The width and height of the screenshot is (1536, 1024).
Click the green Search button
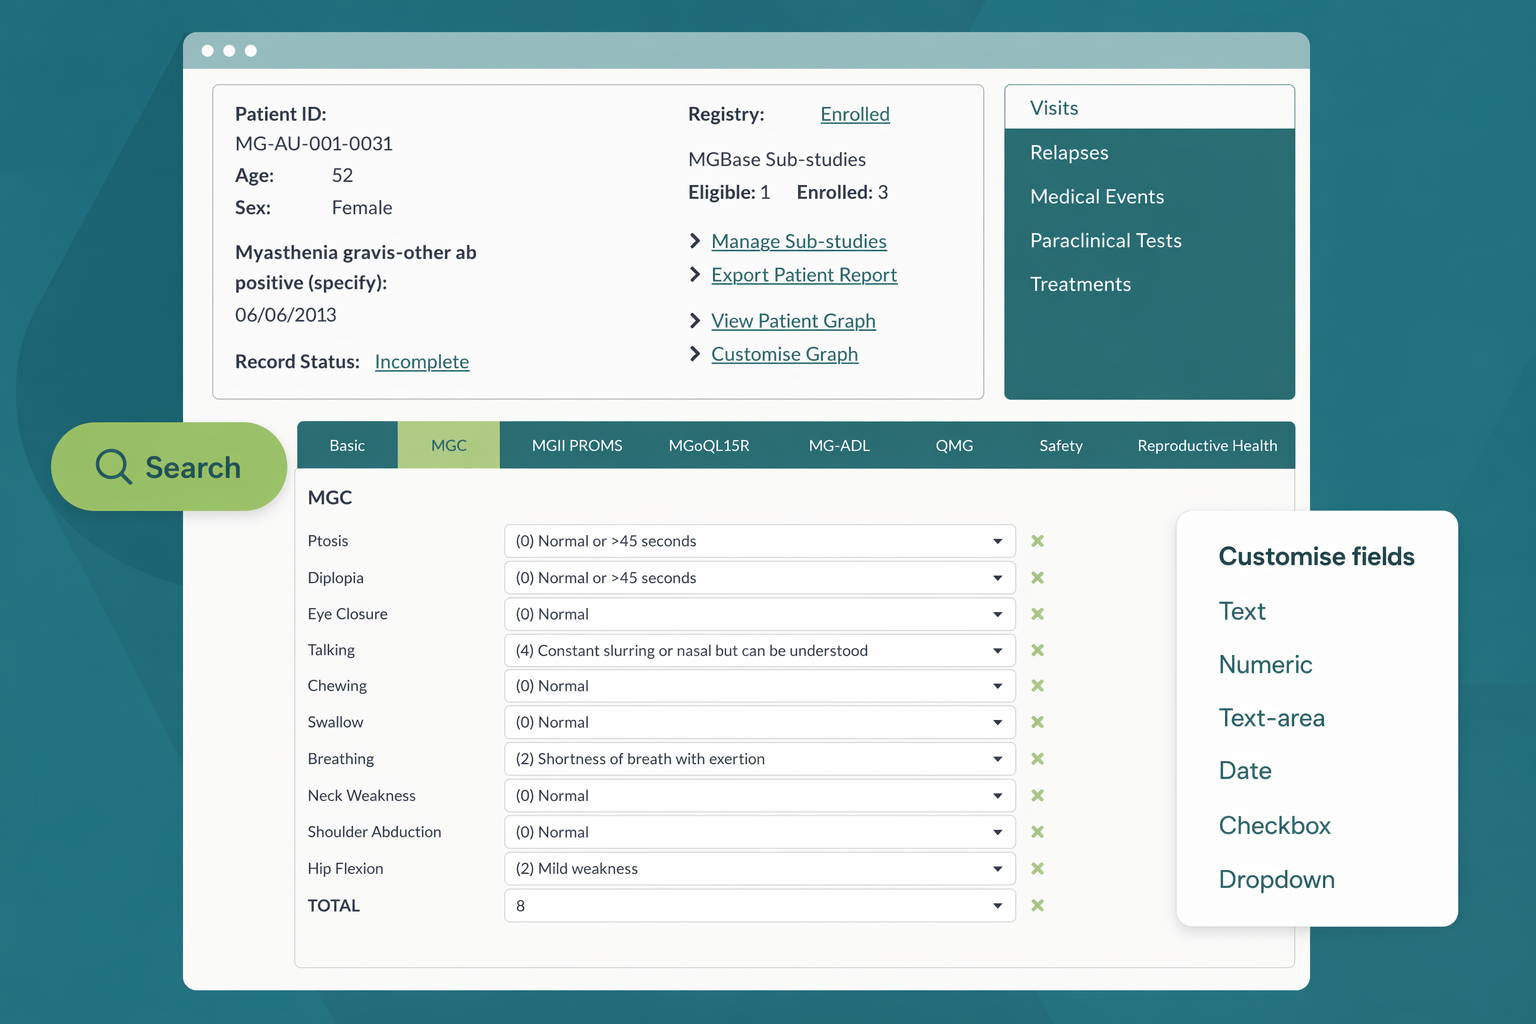click(x=169, y=466)
